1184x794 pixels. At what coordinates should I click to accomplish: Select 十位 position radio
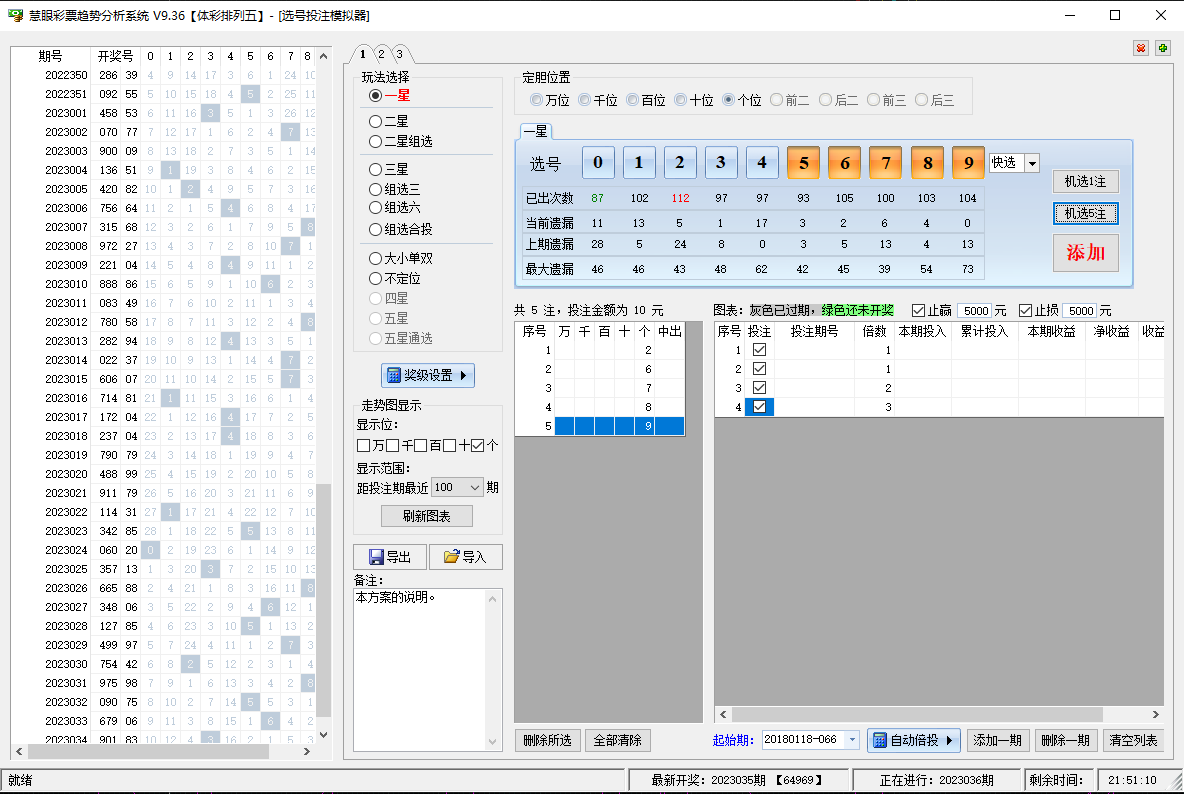click(694, 100)
